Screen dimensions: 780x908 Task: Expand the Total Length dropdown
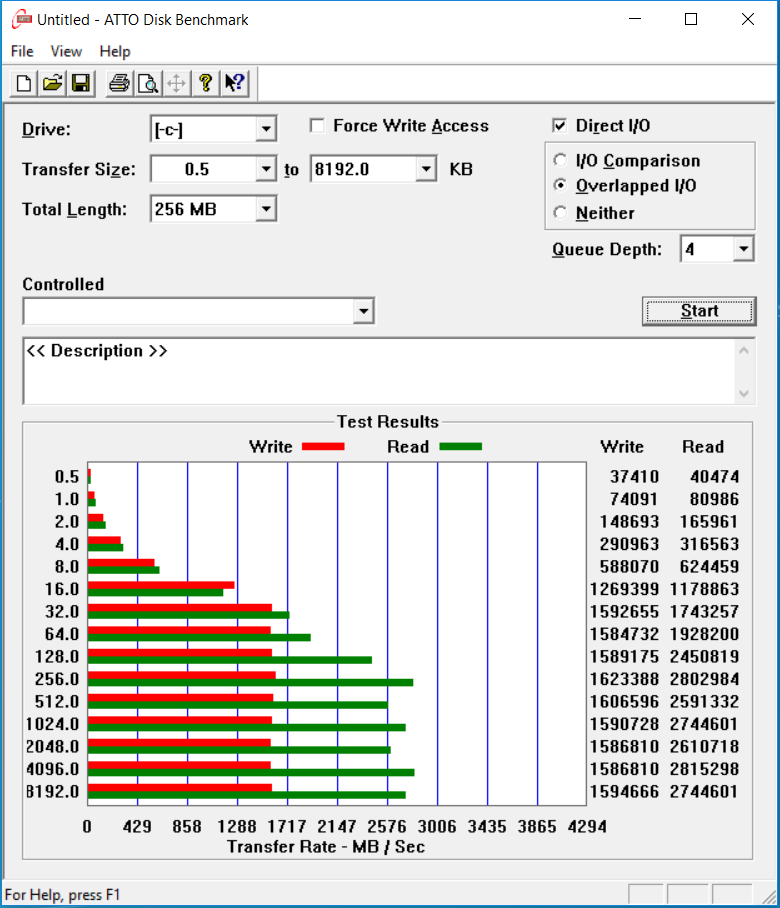(x=266, y=209)
